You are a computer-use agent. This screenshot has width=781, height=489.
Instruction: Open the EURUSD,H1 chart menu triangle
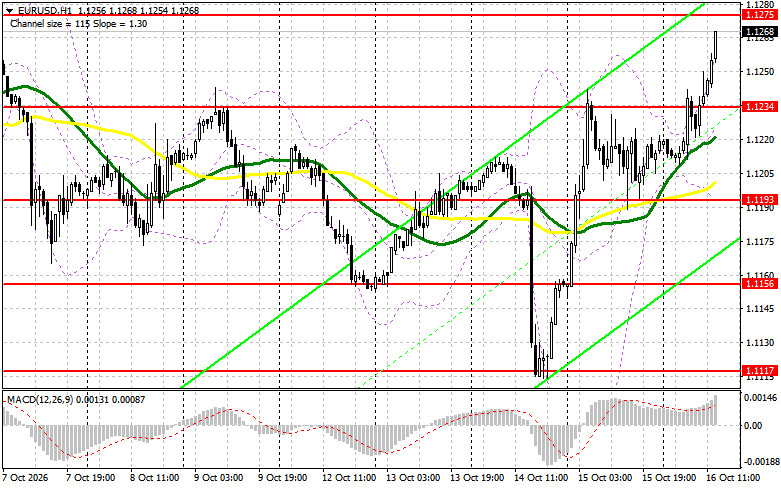click(9, 10)
